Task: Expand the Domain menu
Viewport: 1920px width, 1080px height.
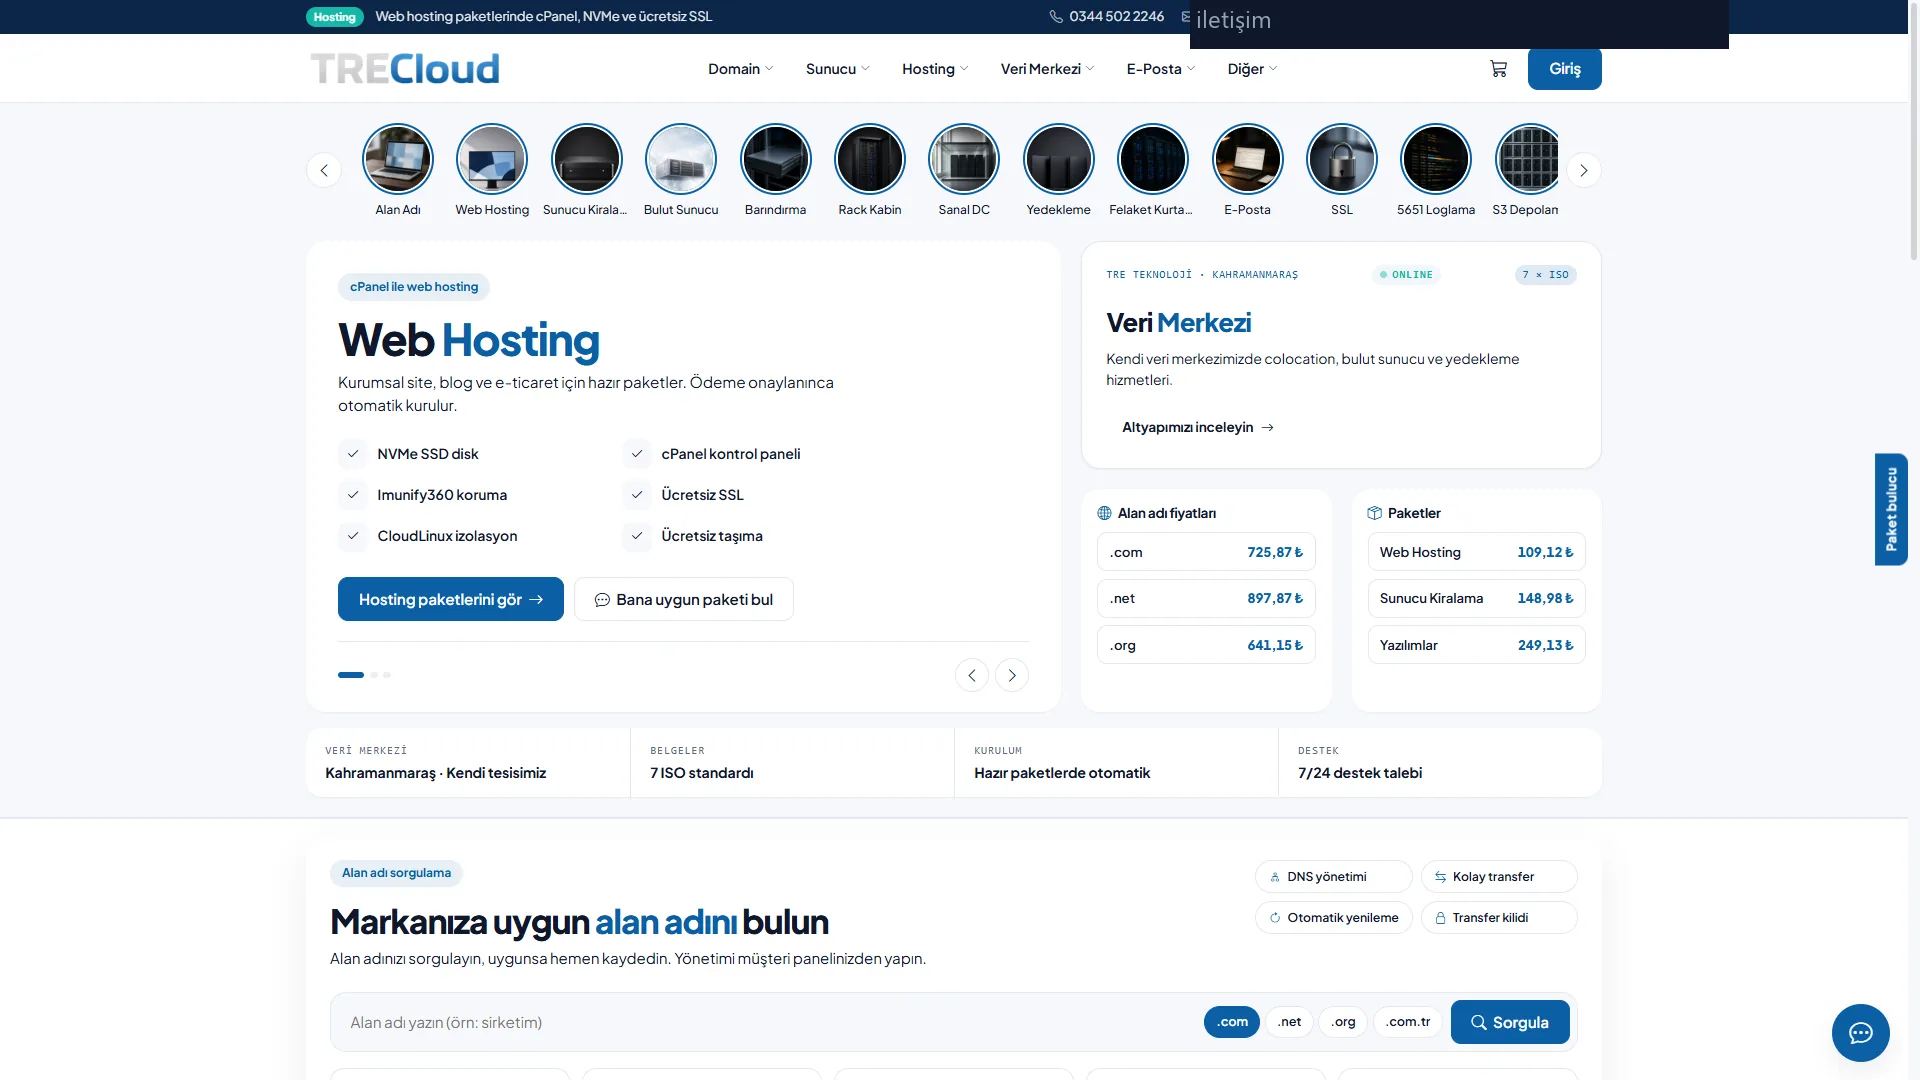Action: coord(740,69)
